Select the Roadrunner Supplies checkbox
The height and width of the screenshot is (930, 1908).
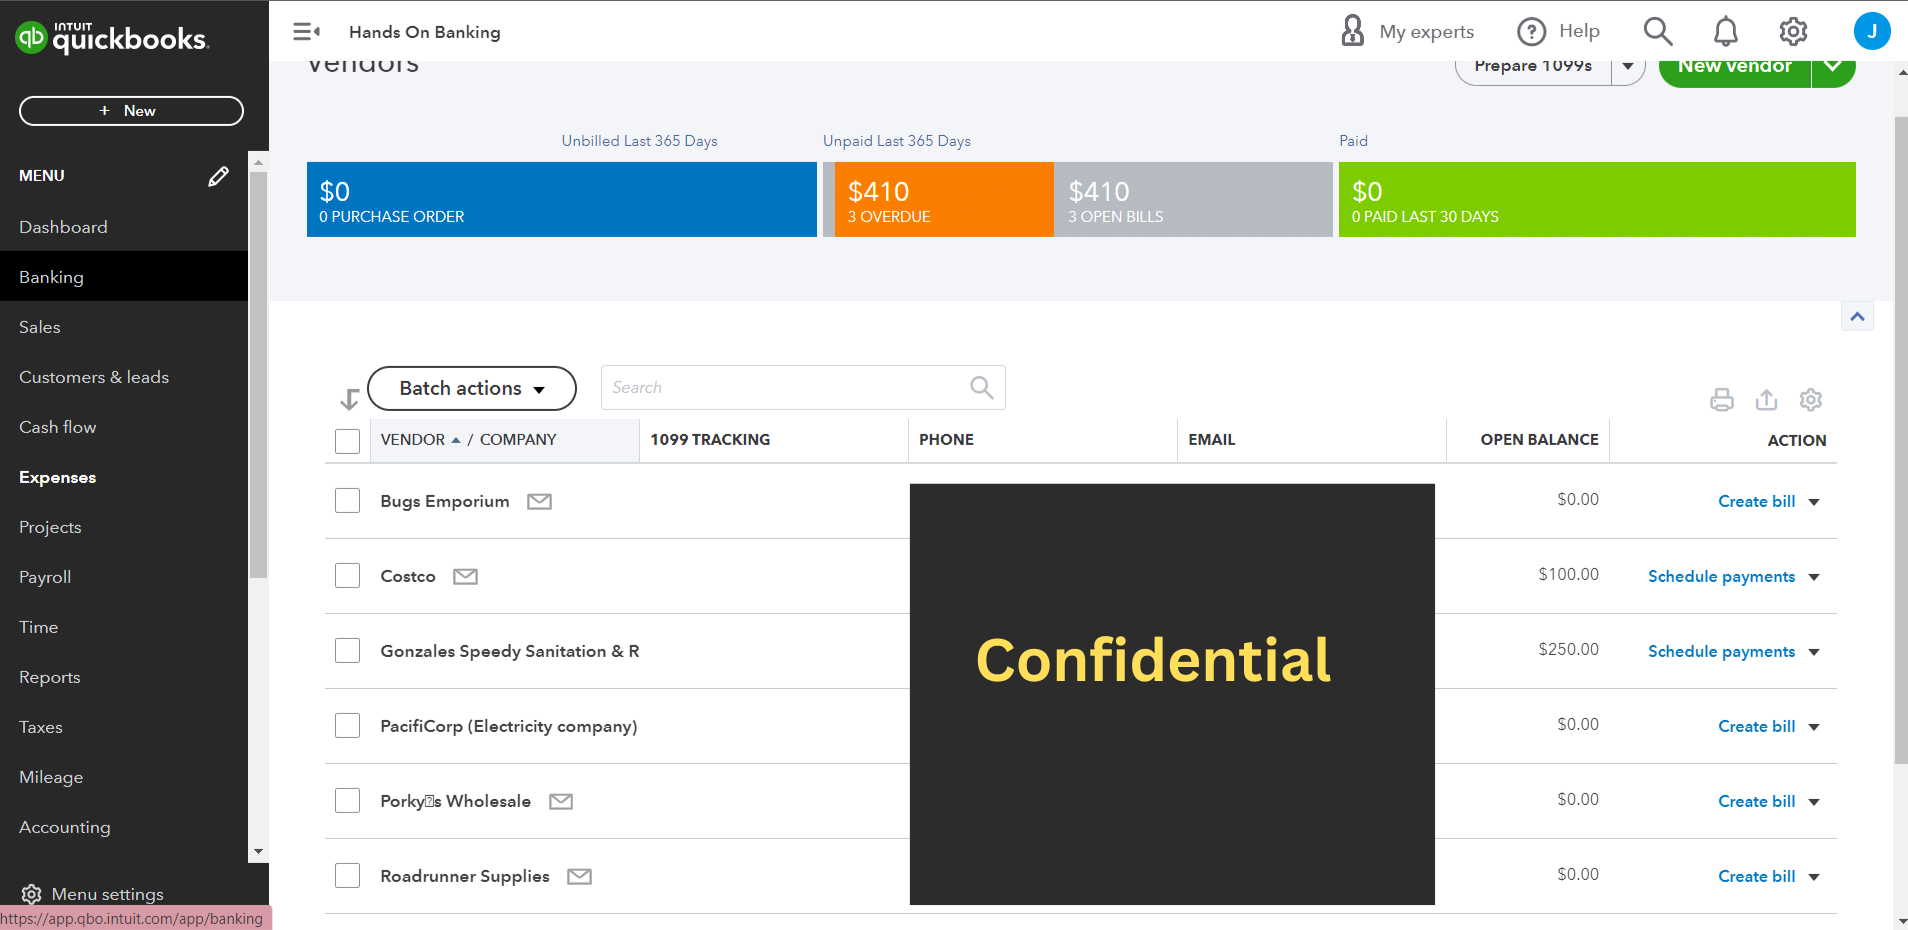point(347,876)
